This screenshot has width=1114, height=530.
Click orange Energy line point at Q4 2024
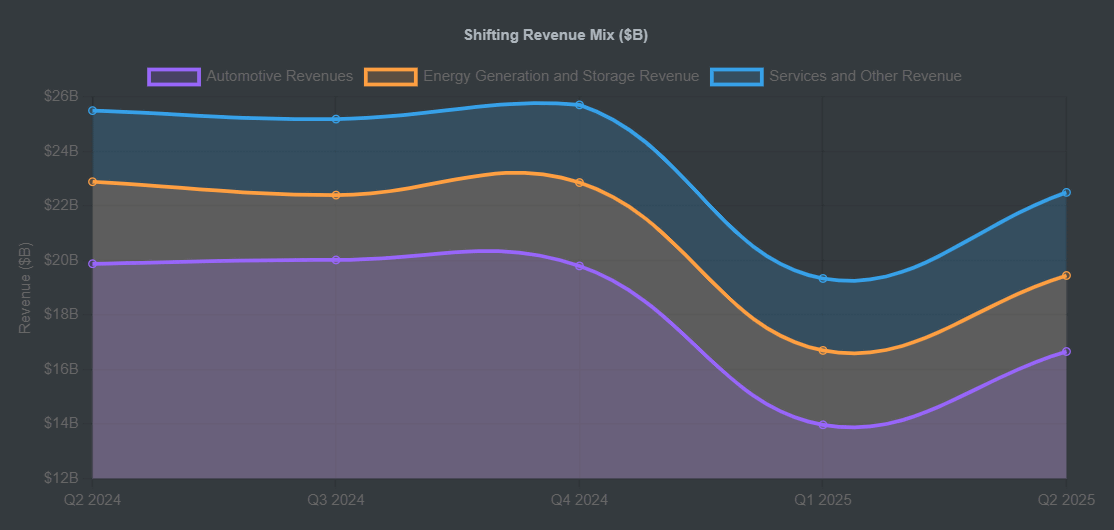579,183
